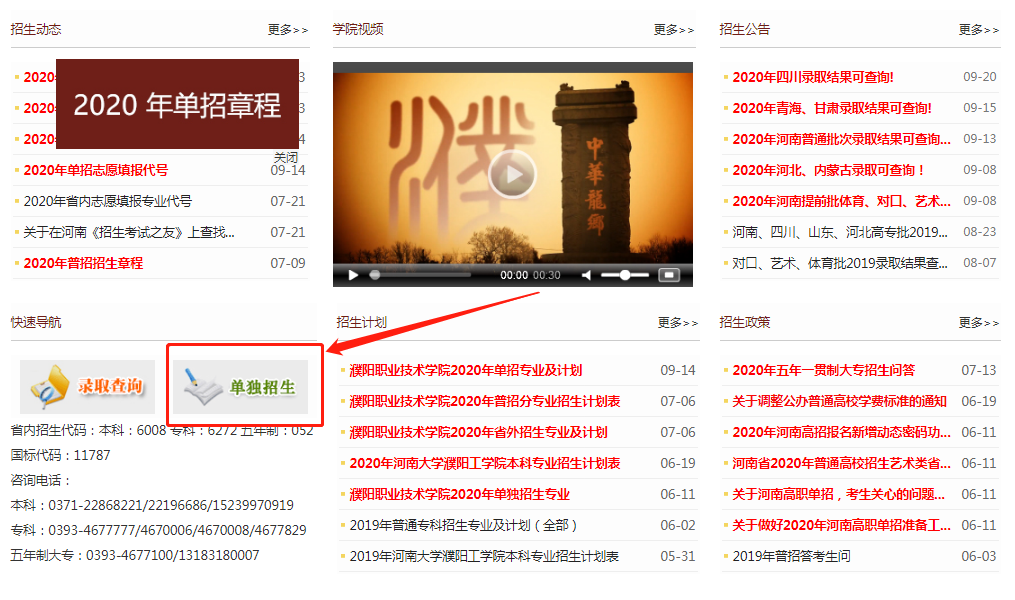This screenshot has height=600, width=1015.
Task: Open 2020年河北、内蒙古录取可查询 notice
Action: point(829,170)
